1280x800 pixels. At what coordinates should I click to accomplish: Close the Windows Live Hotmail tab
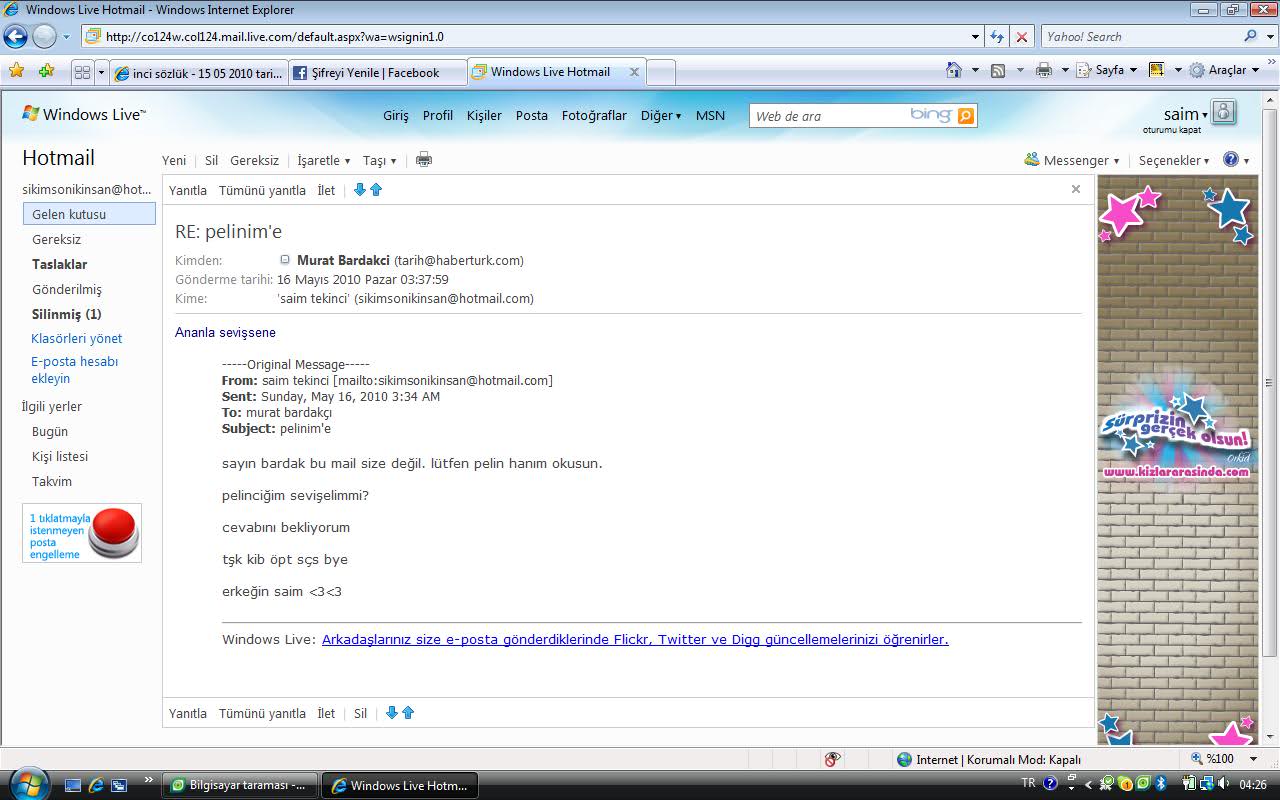(x=634, y=72)
